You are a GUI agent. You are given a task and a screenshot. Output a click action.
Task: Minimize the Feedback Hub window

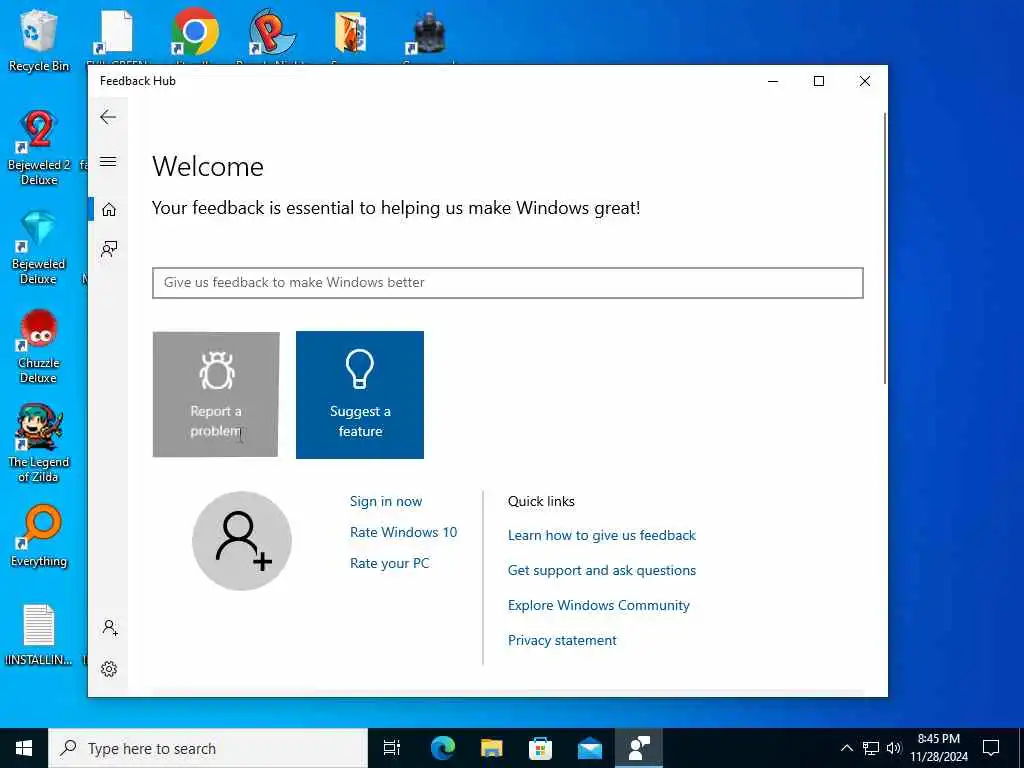773,81
